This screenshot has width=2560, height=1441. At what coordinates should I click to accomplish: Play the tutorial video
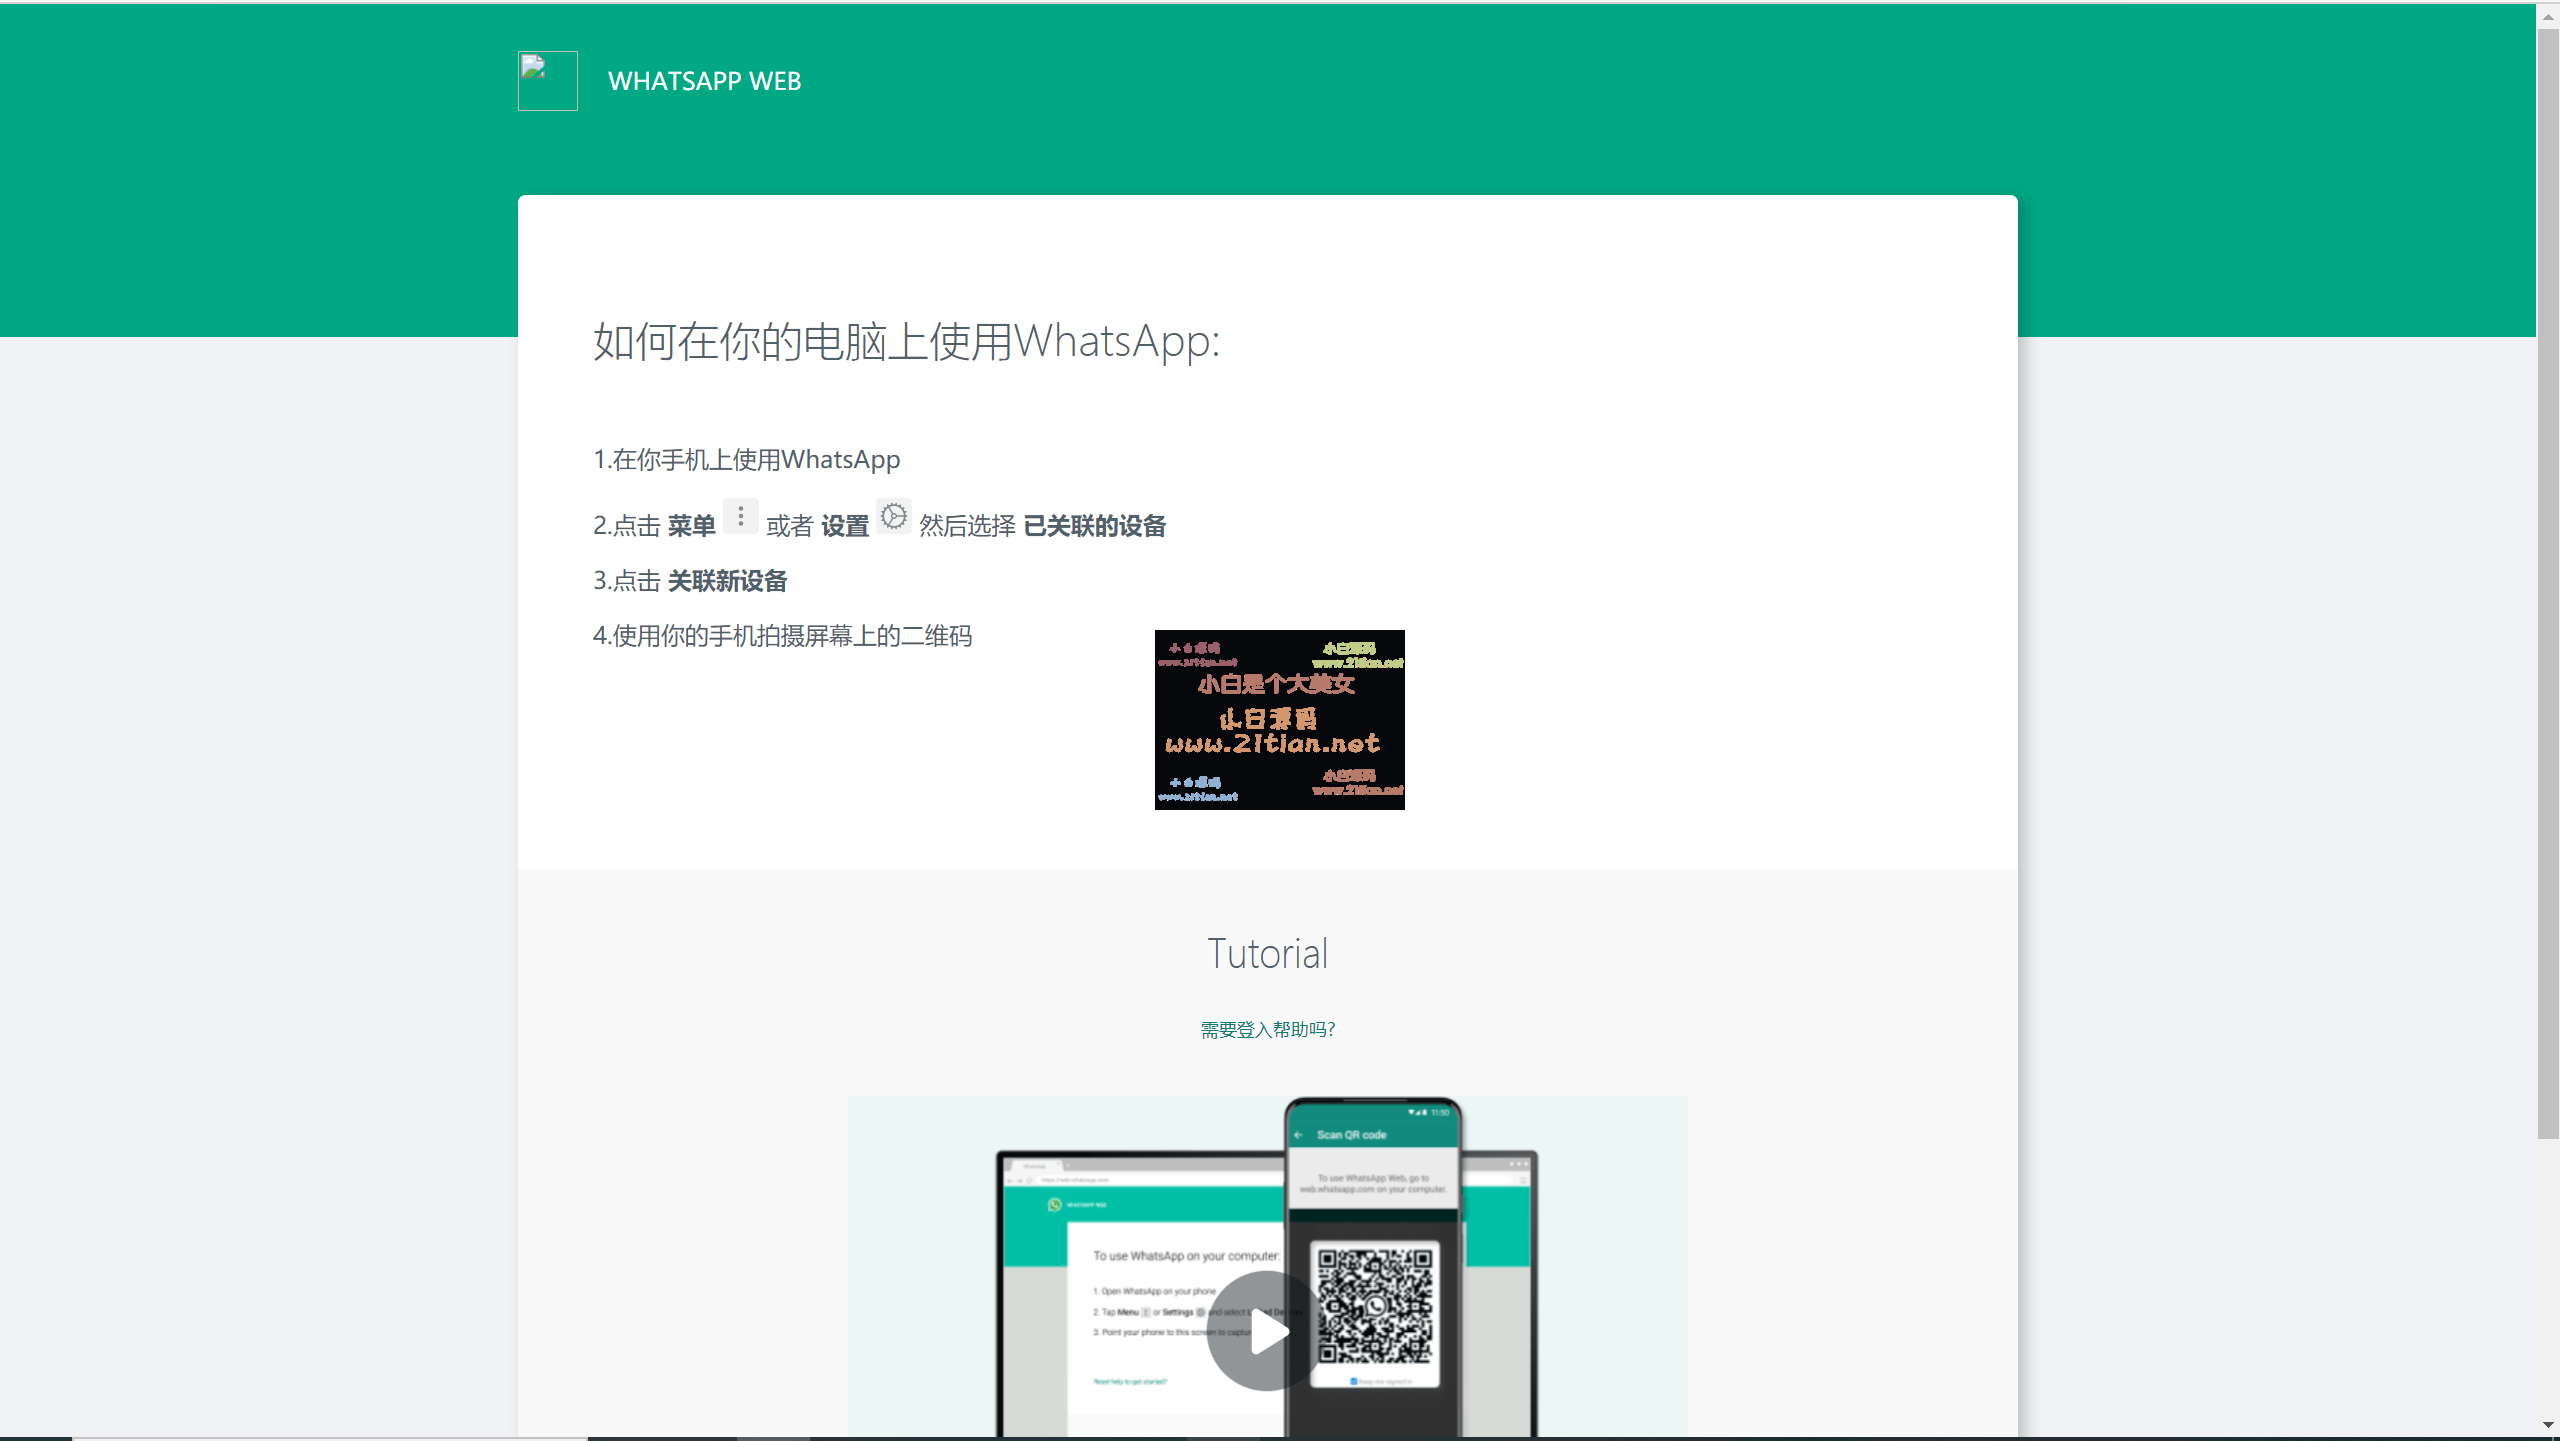click(1267, 1331)
